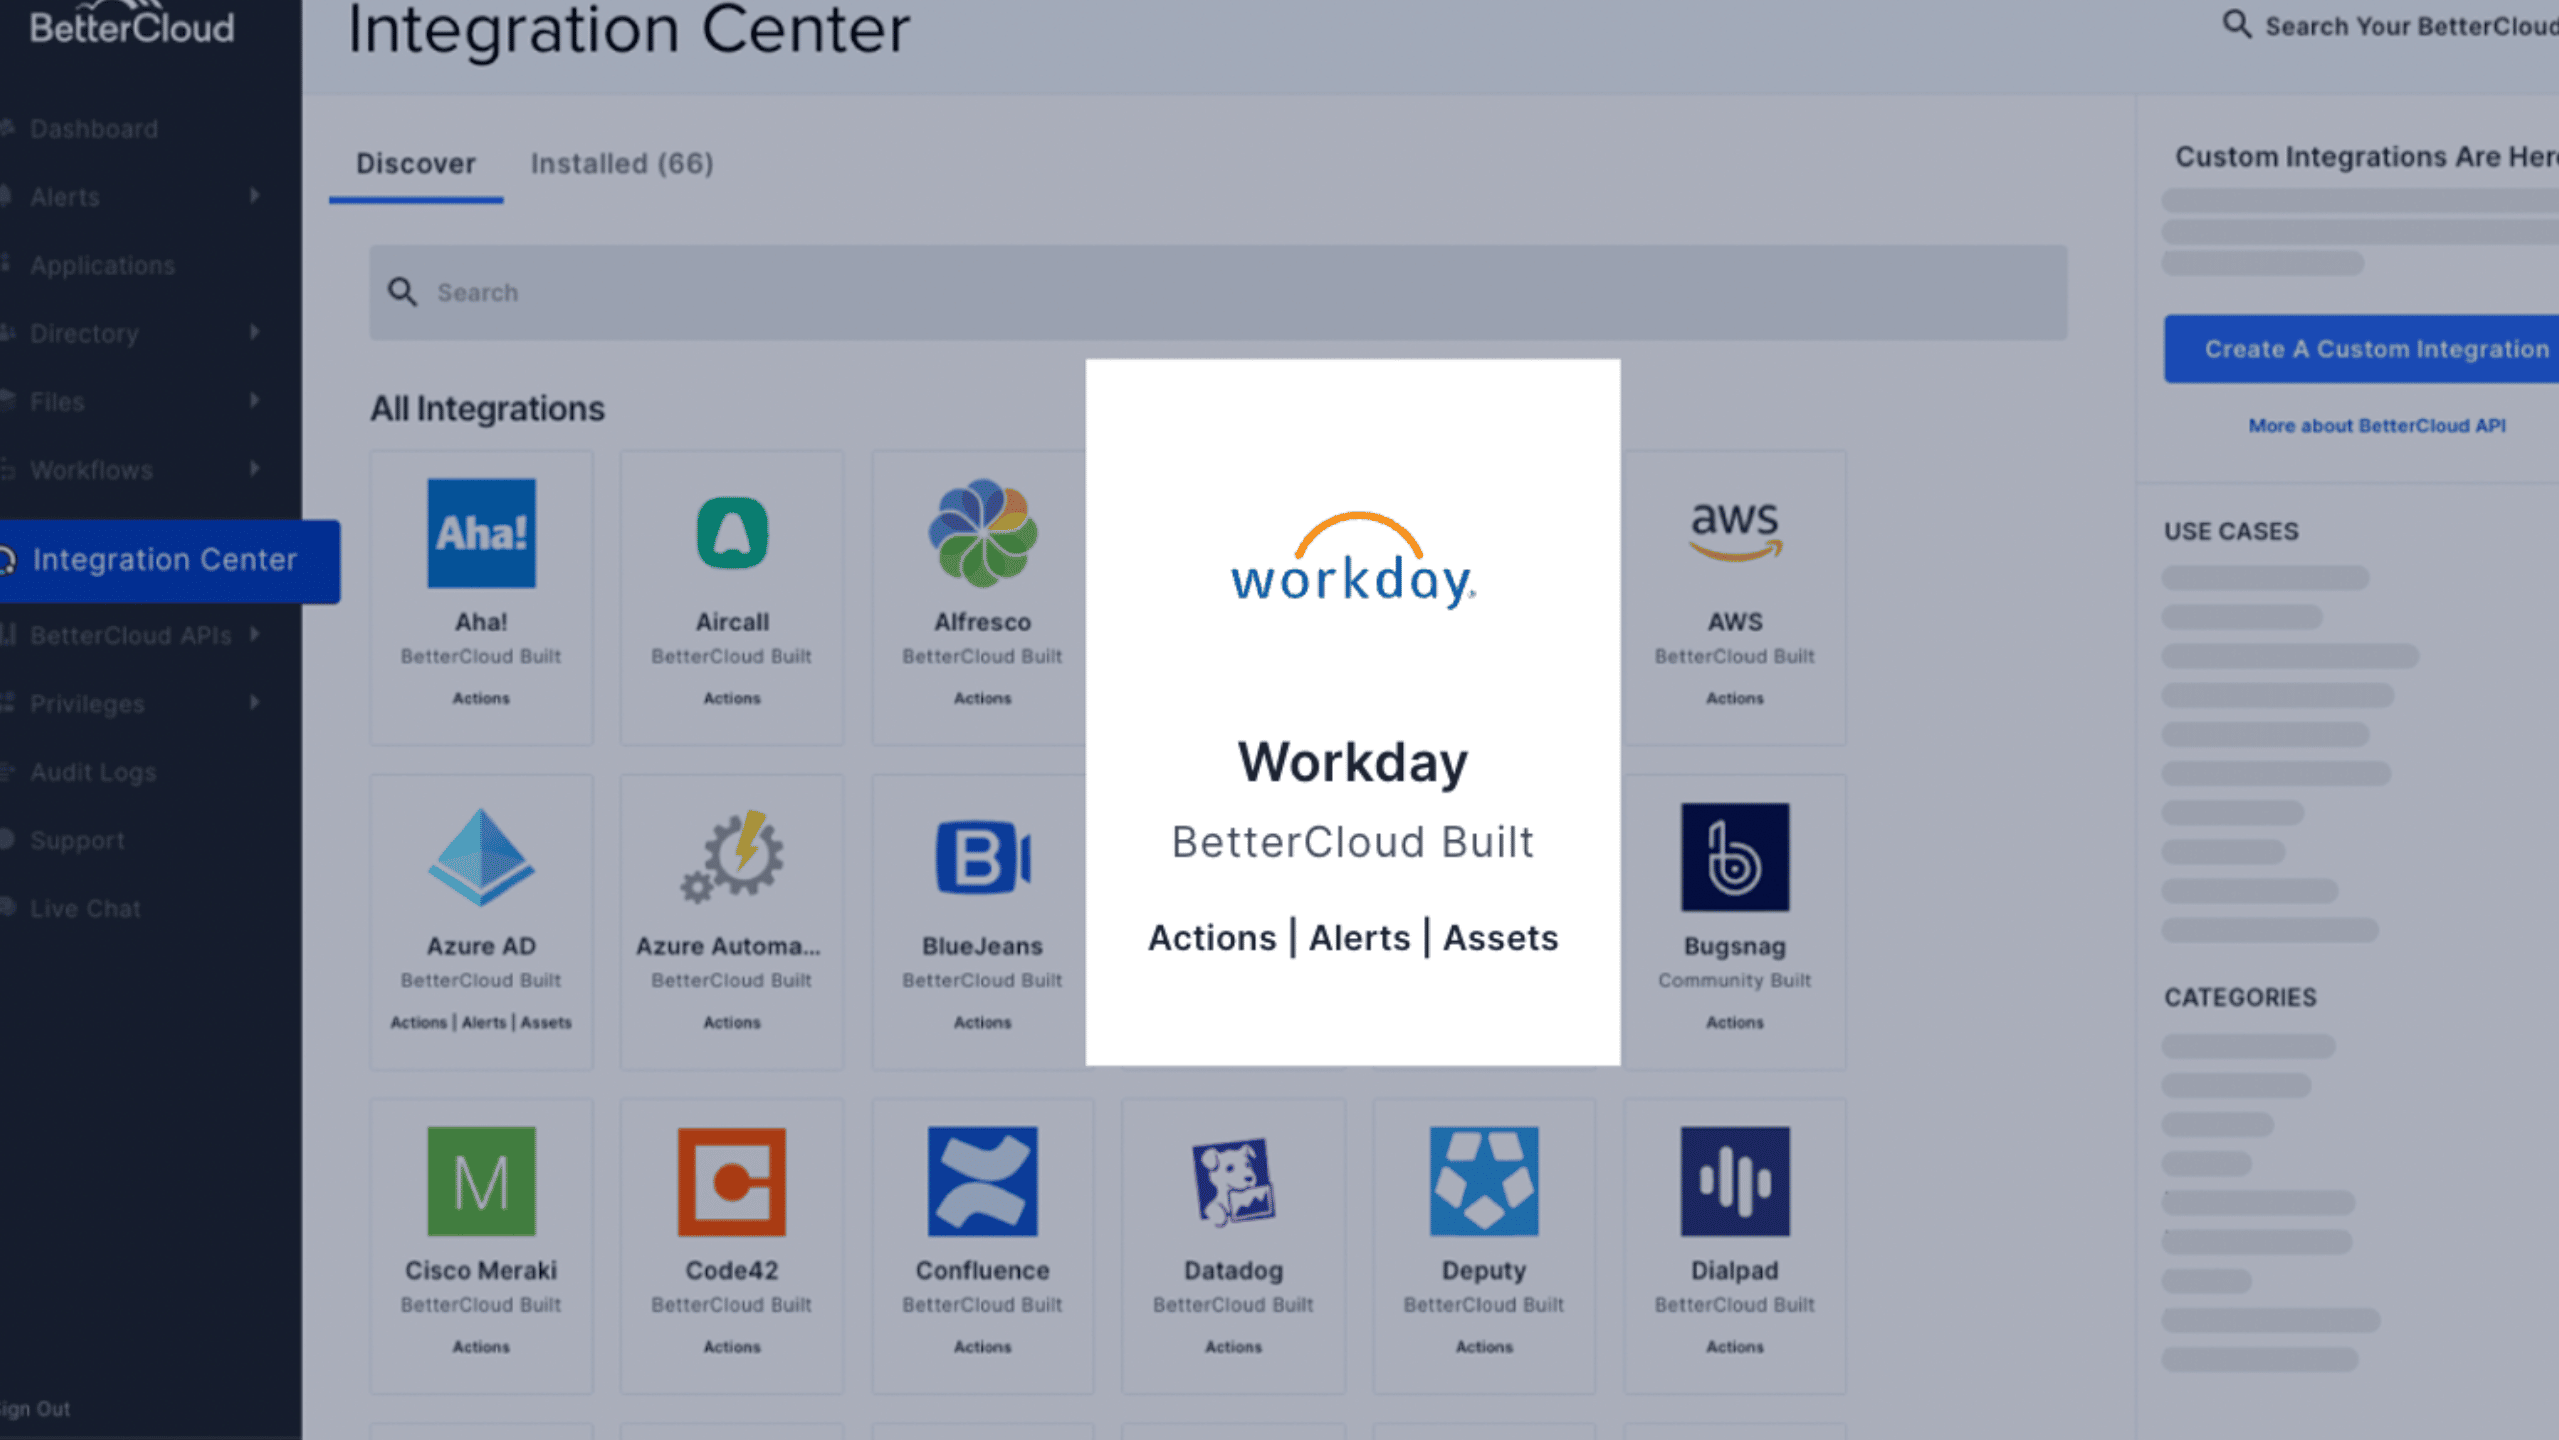Open More about BetterCloud API link
Screen dimensions: 2559x1440
coord(2376,426)
